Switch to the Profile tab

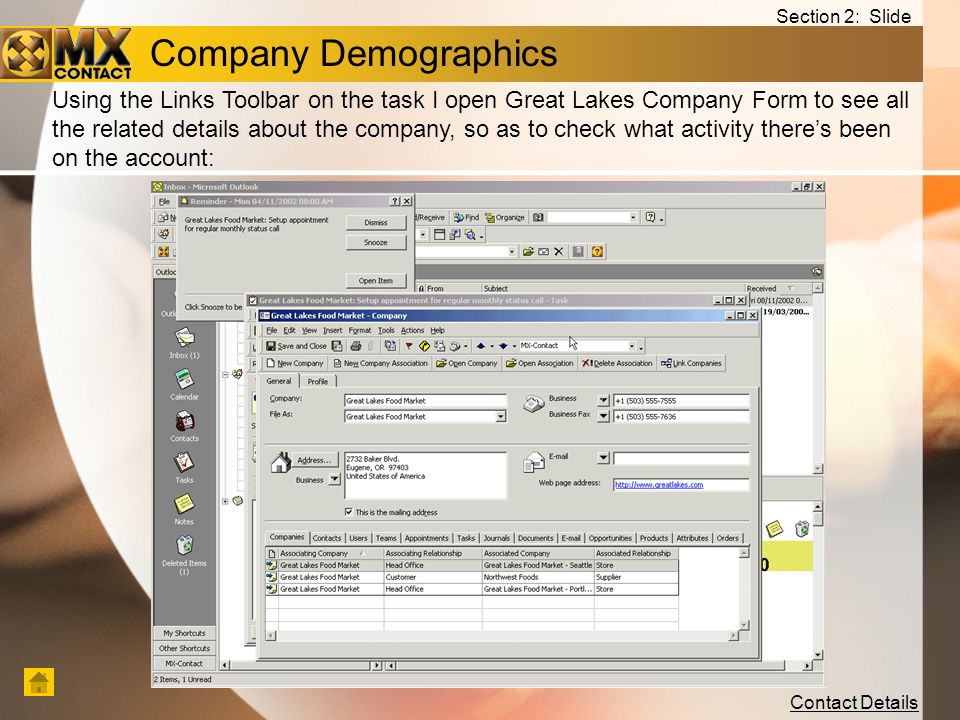[318, 381]
